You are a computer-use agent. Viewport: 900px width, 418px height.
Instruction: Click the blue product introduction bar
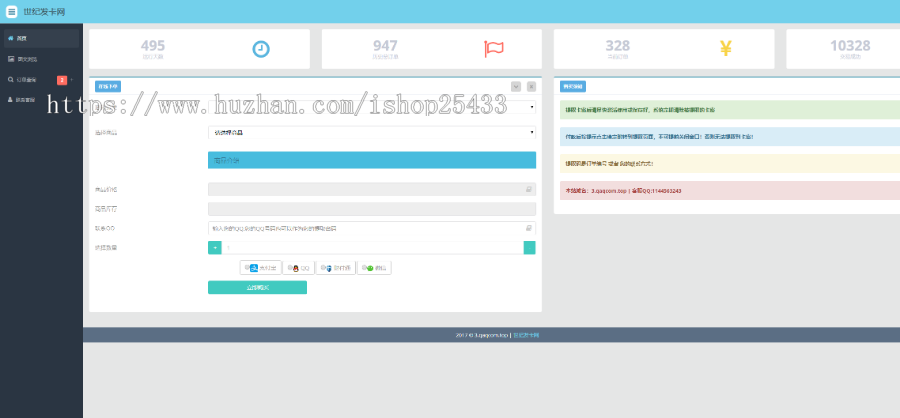point(372,160)
